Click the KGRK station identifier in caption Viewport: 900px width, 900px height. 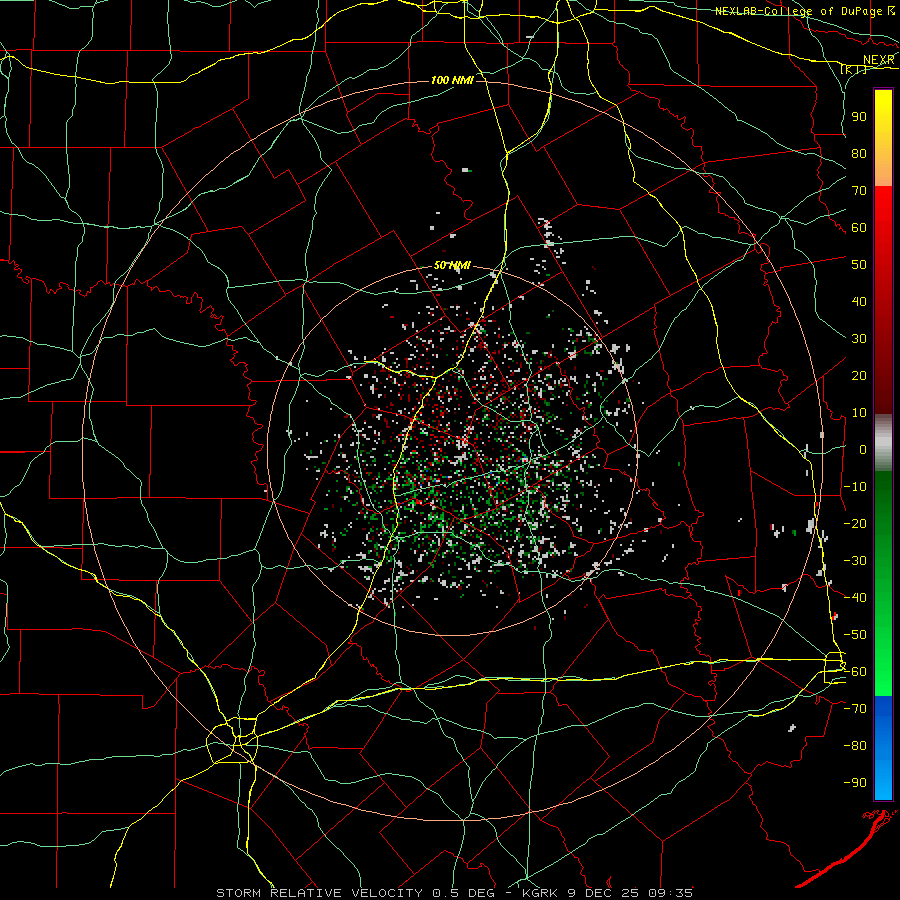540,893
